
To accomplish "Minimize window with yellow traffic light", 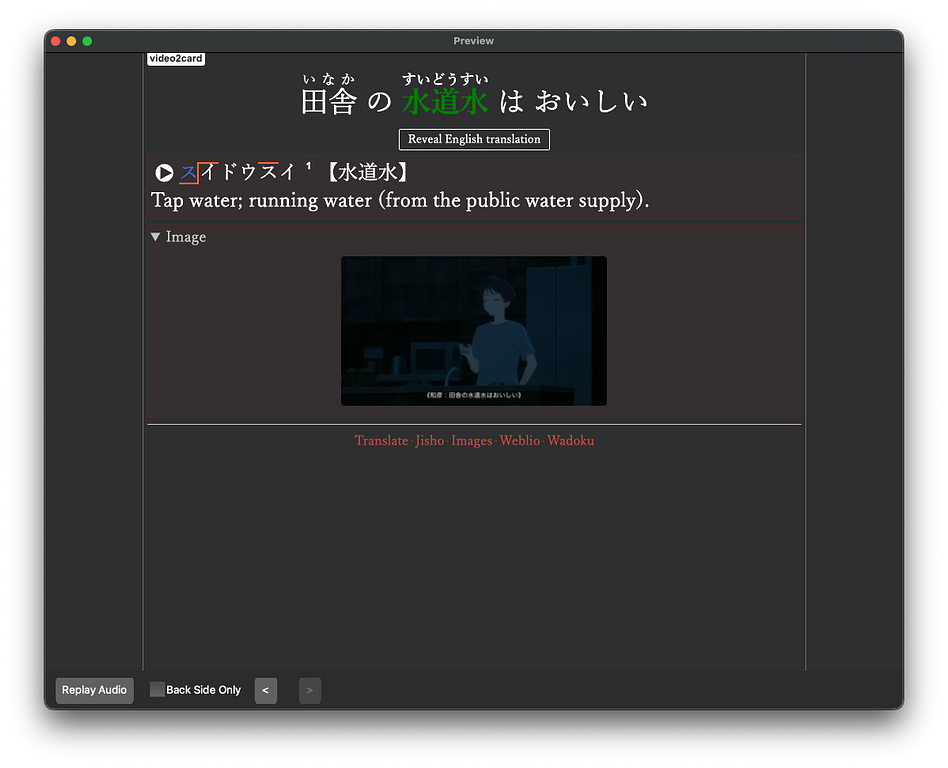I will (x=71, y=41).
